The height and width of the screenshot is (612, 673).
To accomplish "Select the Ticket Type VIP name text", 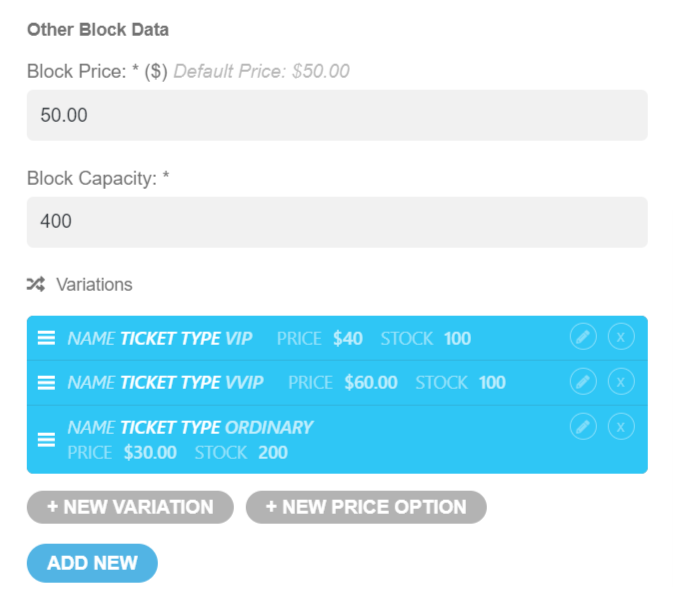I will pyautogui.click(x=186, y=339).
